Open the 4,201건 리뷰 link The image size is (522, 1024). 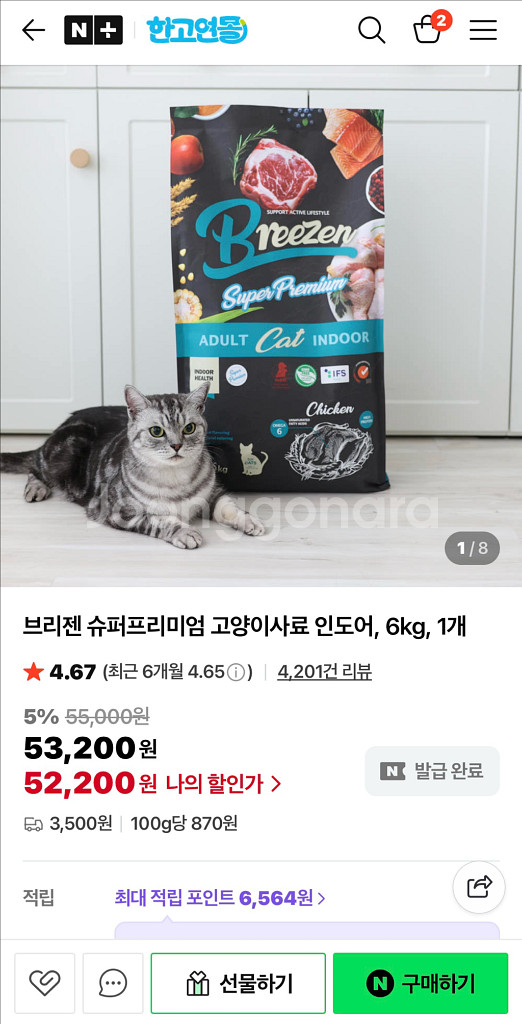point(325,672)
